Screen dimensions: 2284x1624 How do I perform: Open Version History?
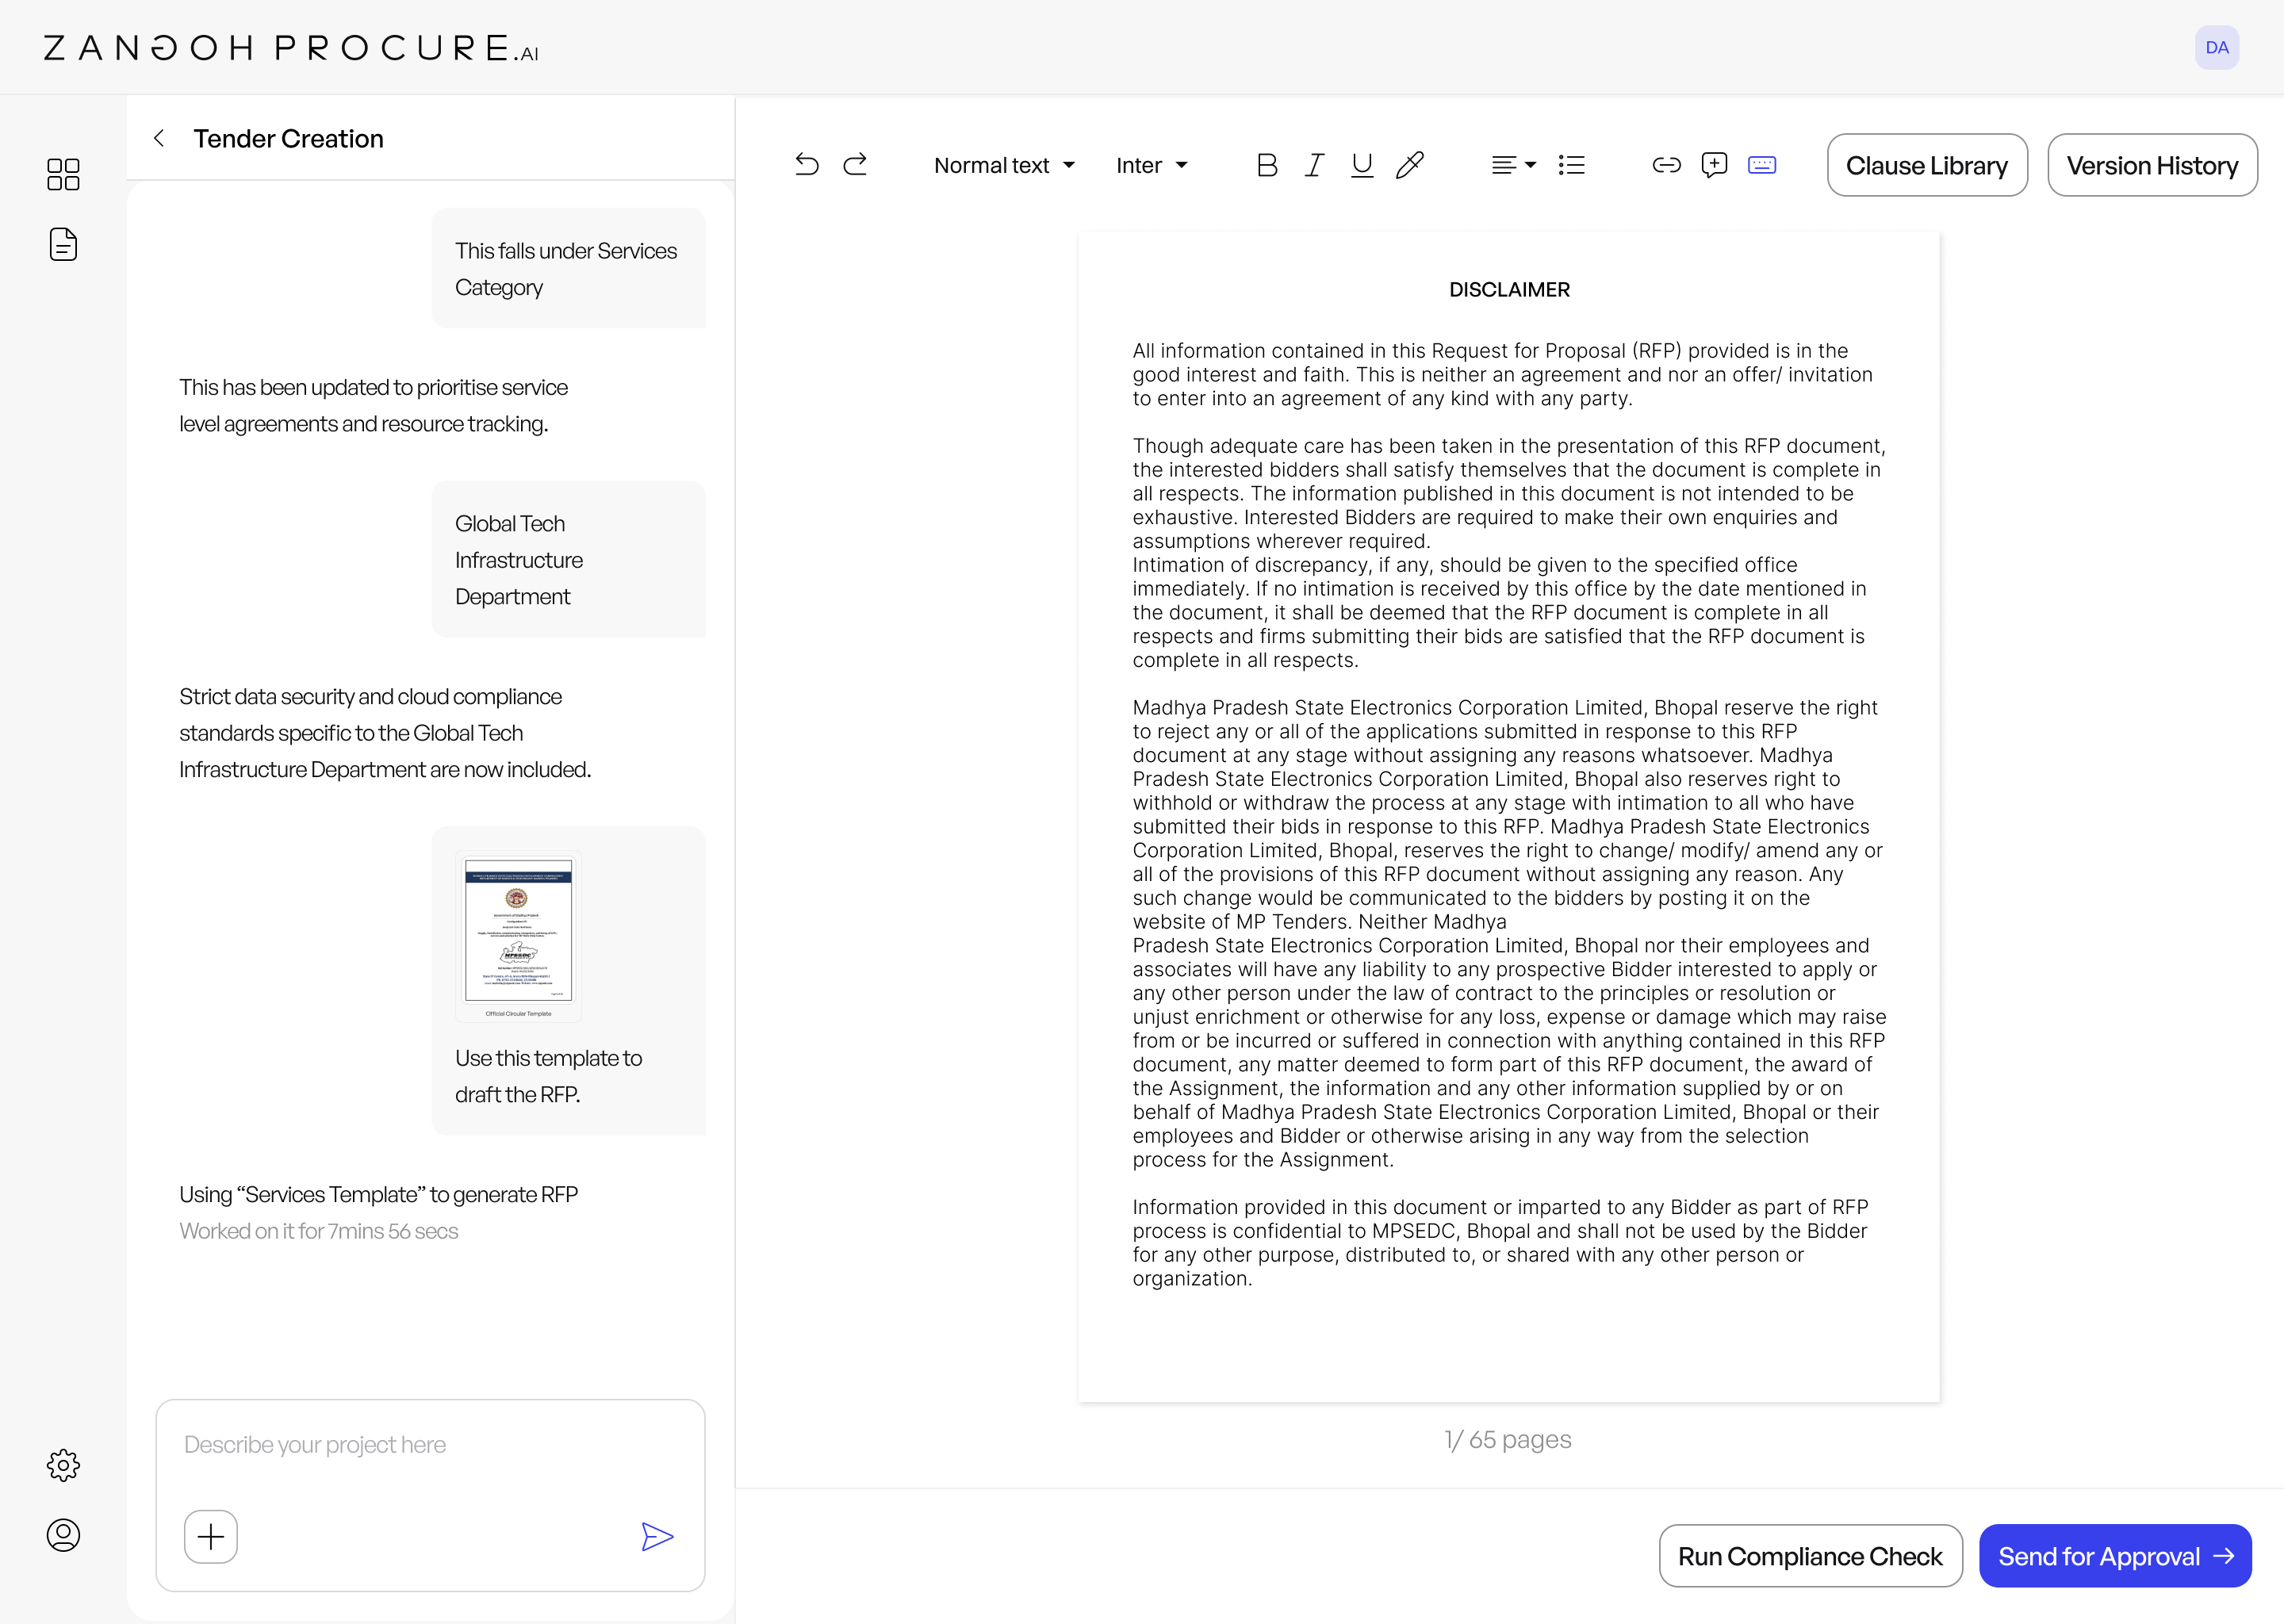tap(2152, 165)
